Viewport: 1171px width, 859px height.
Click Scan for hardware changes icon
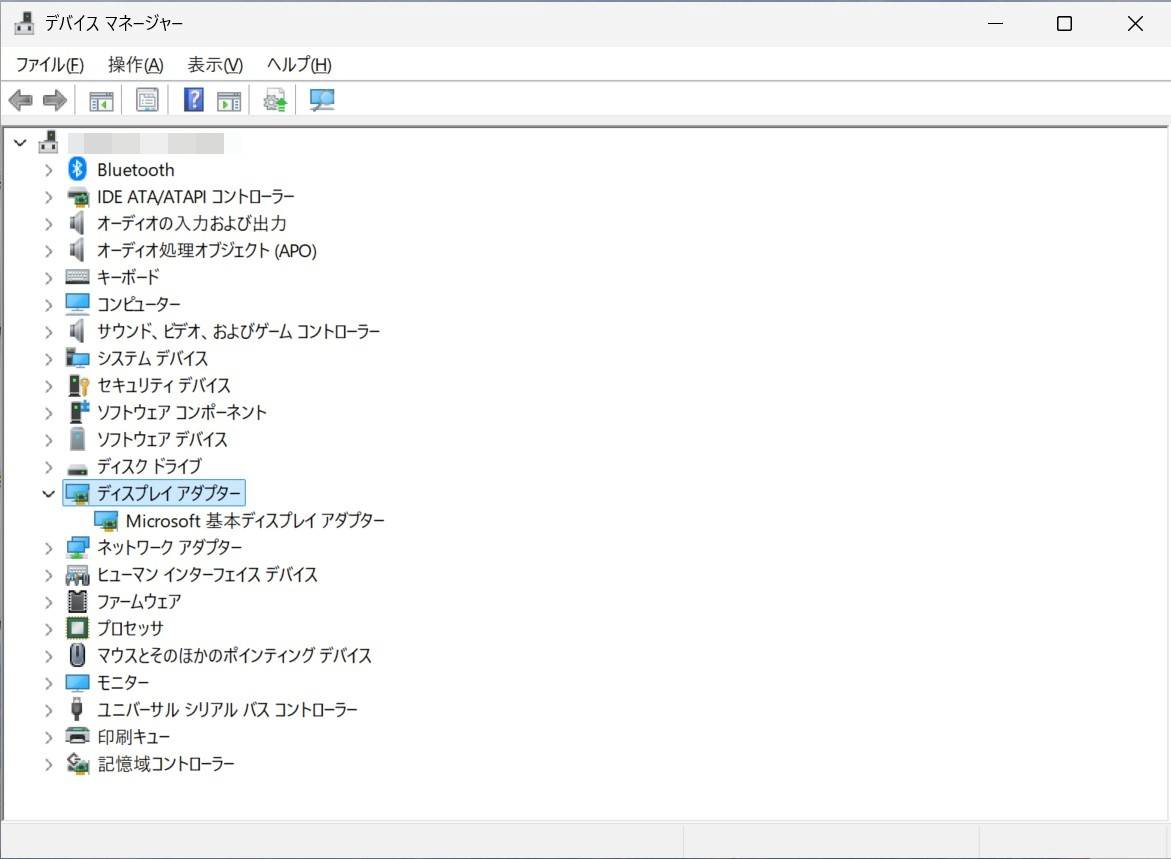click(322, 100)
